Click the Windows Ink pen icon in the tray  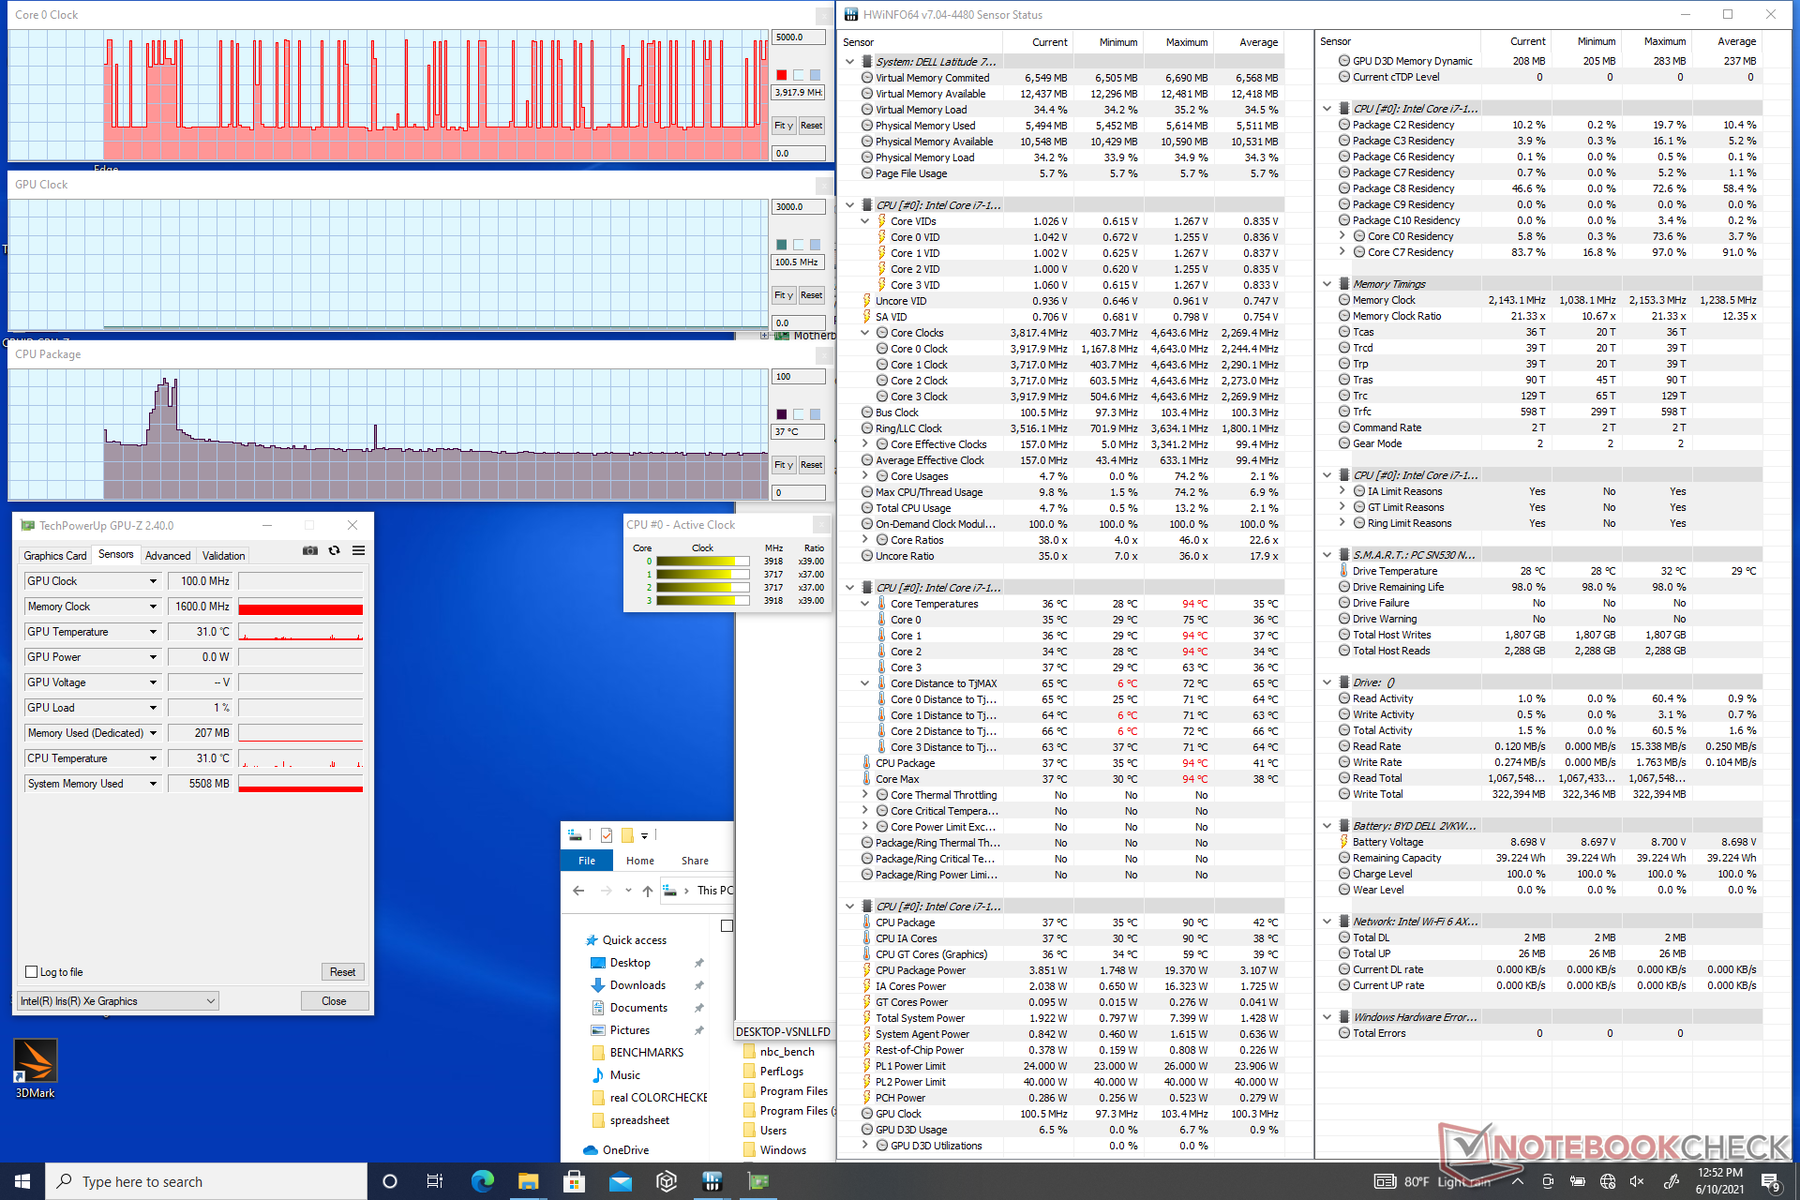click(x=1670, y=1181)
